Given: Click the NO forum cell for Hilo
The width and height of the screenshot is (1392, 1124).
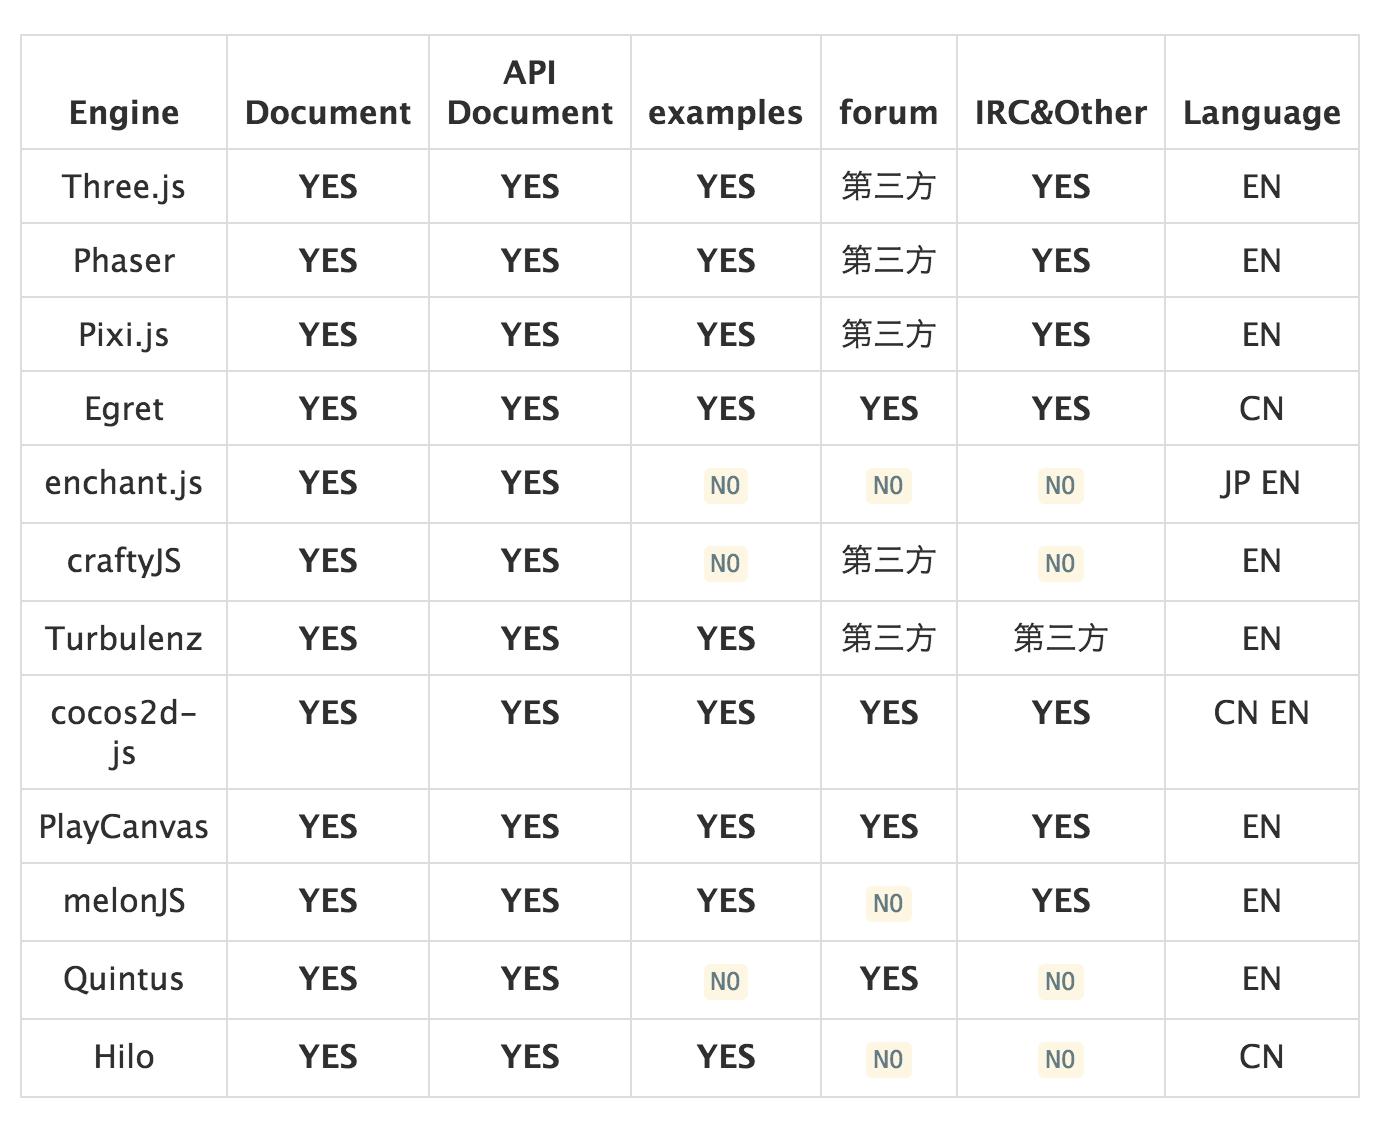Looking at the screenshot, I should pyautogui.click(x=888, y=1059).
